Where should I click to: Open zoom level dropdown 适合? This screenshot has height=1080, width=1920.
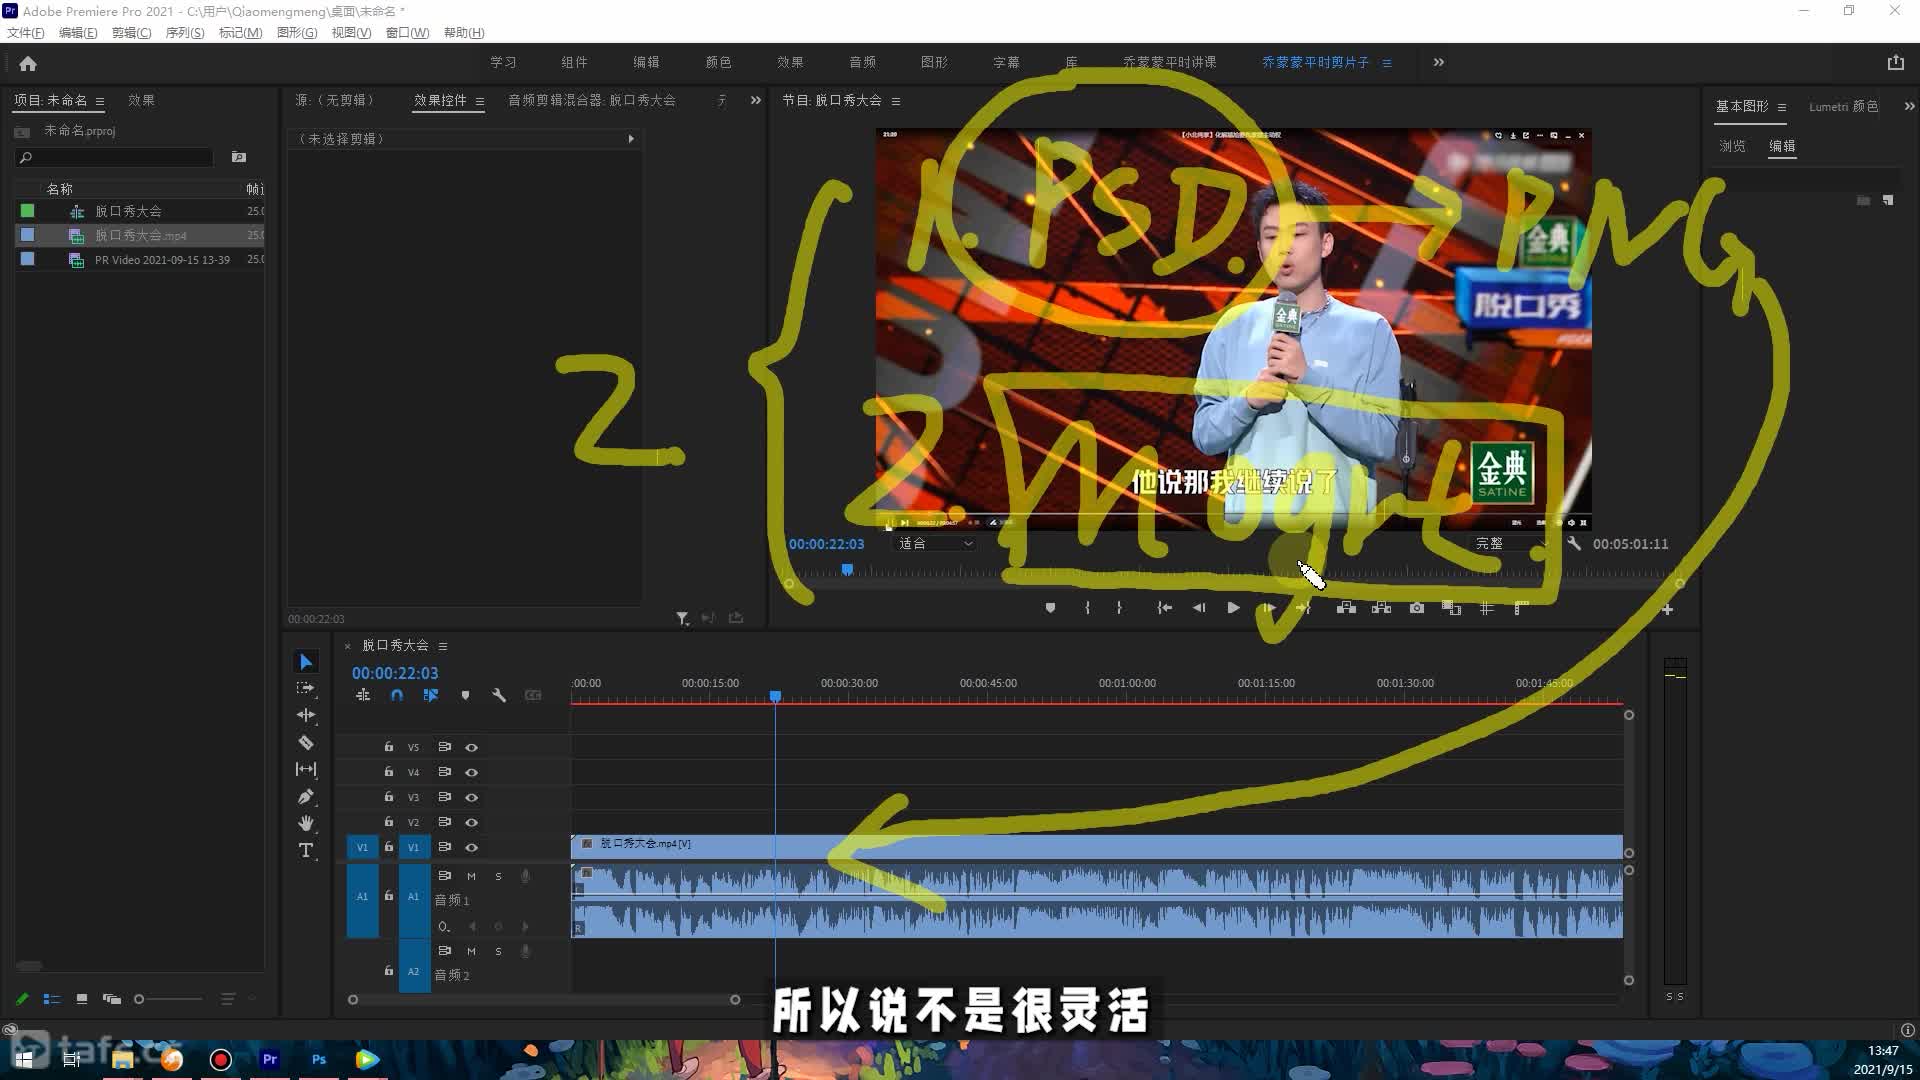click(934, 543)
